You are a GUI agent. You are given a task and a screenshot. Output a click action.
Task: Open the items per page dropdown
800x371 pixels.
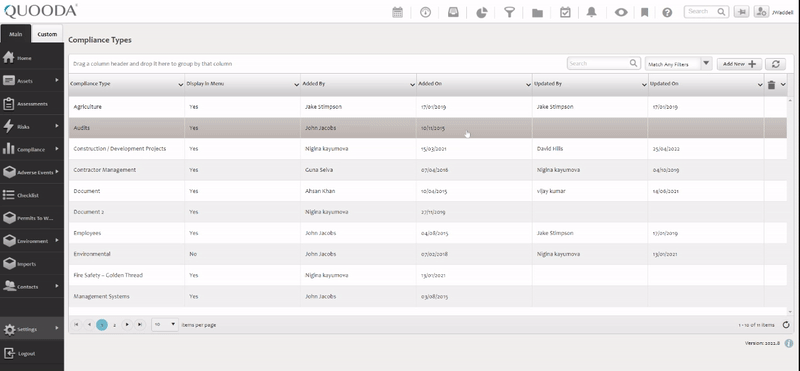click(165, 325)
